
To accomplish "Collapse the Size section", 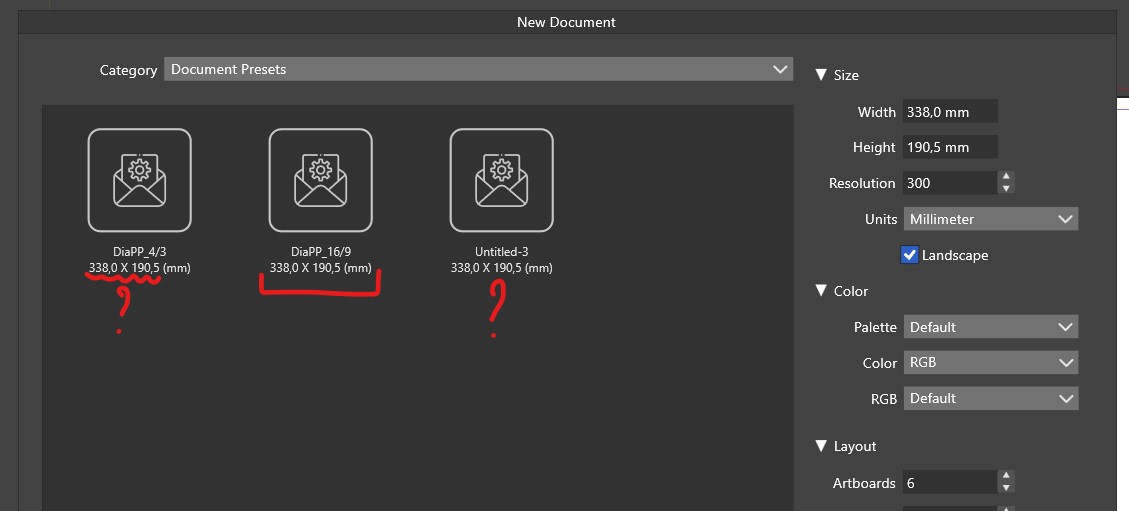I will tap(821, 75).
